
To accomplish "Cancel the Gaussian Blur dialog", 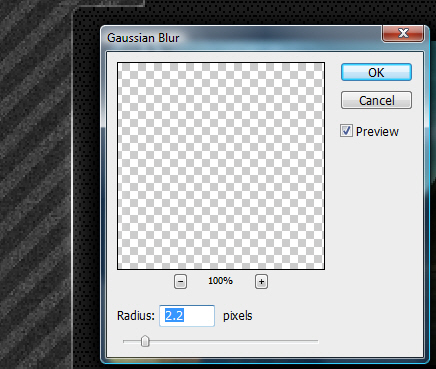I will pos(376,100).
